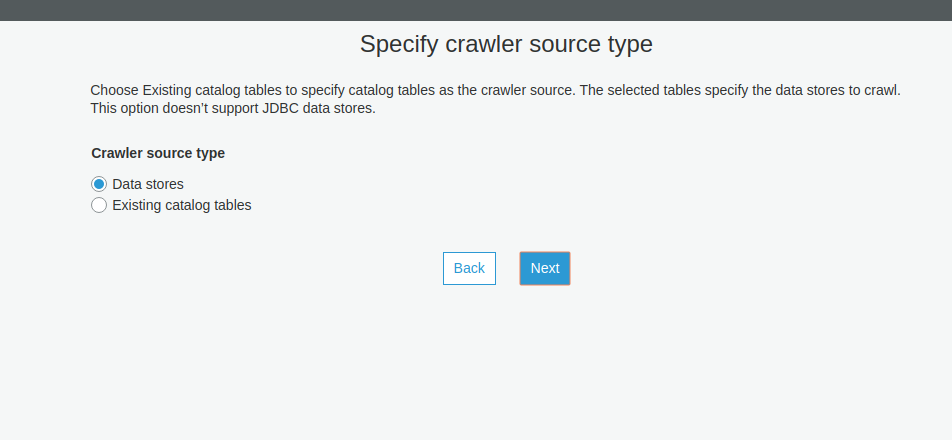Click the word "Specify" in the page heading
This screenshot has width=952, height=440.
pyautogui.click(x=395, y=44)
